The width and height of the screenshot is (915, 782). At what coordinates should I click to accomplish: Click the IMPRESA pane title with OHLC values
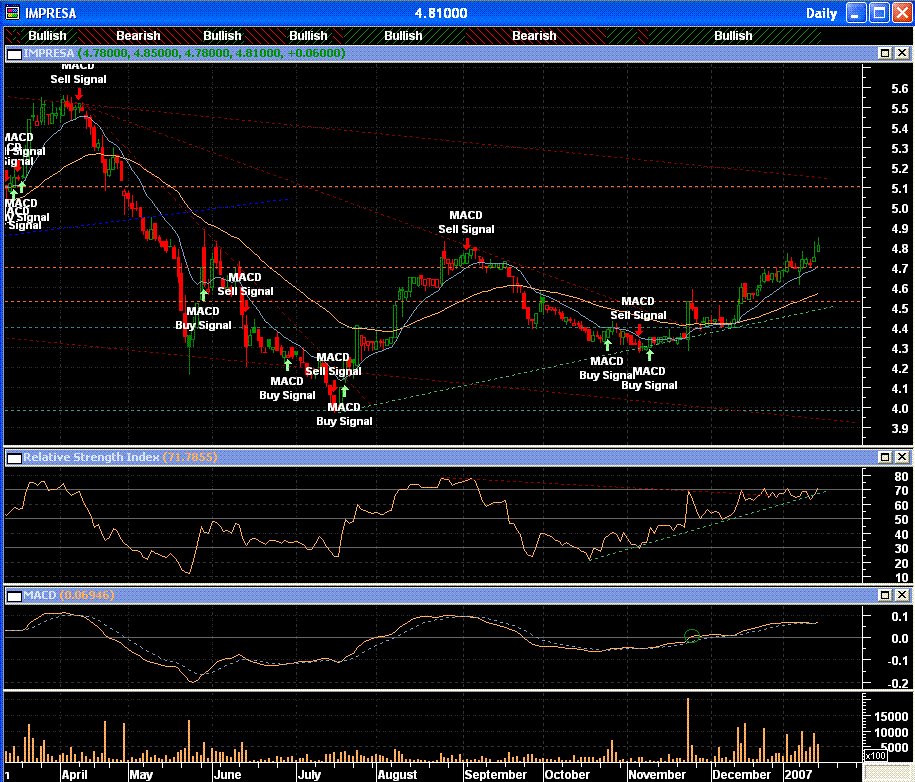(x=184, y=53)
